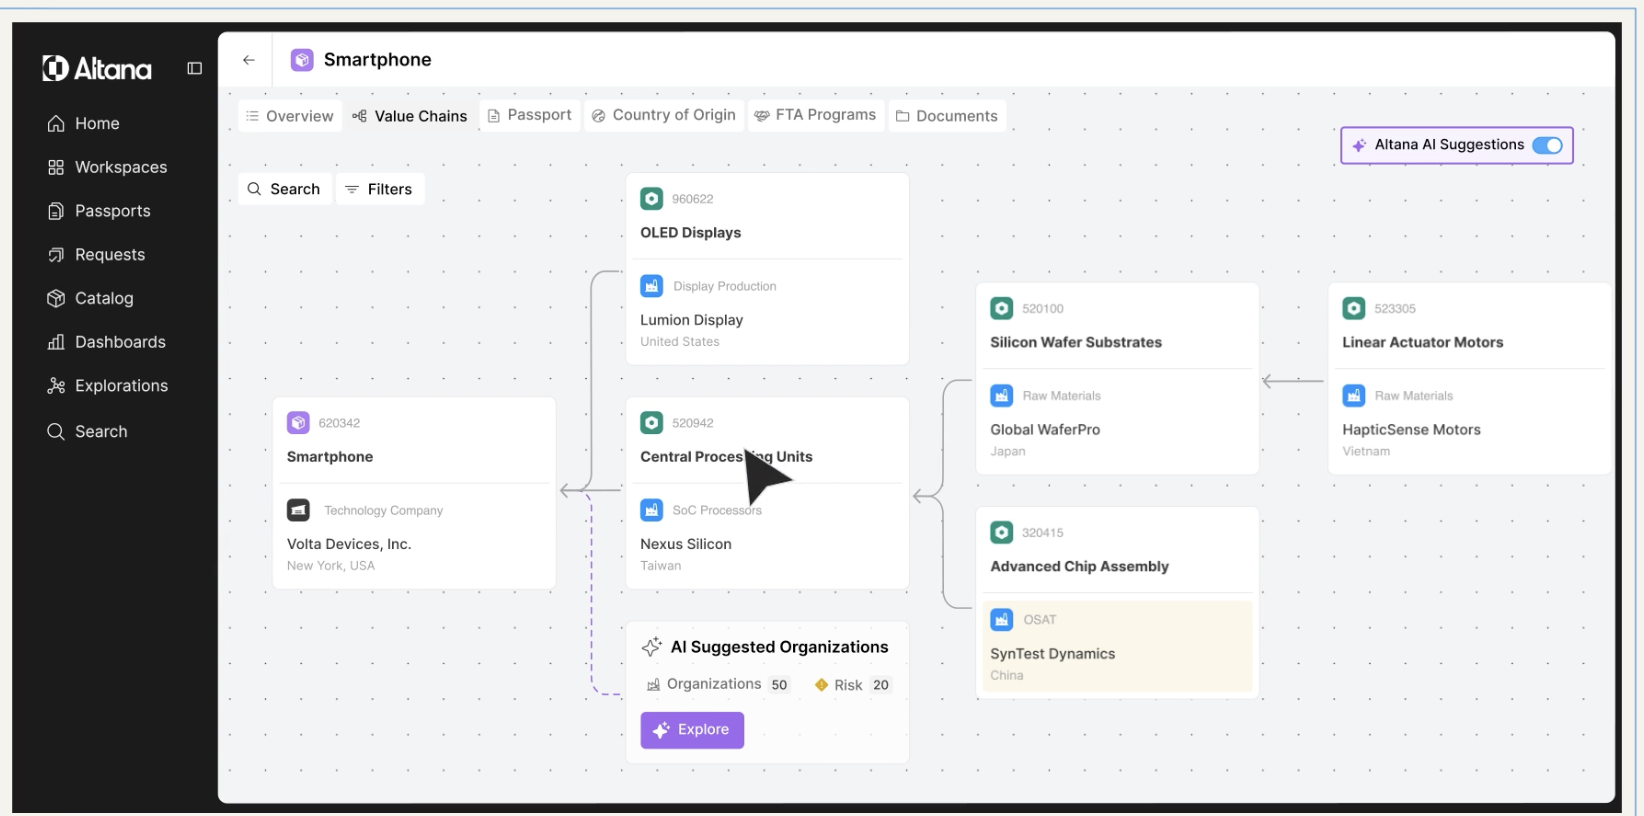This screenshot has height=816, width=1644.
Task: Click green HS code icon on OLED Displays
Action: pos(652,199)
